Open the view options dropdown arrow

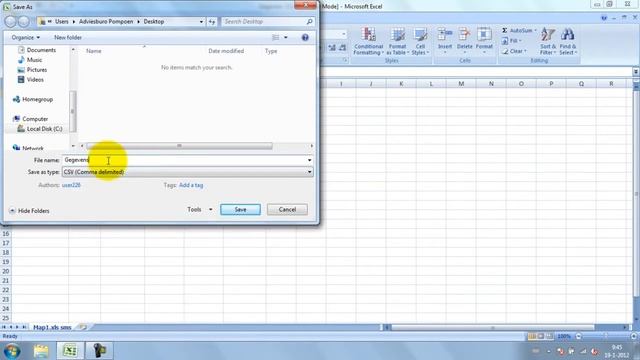[x=286, y=37]
